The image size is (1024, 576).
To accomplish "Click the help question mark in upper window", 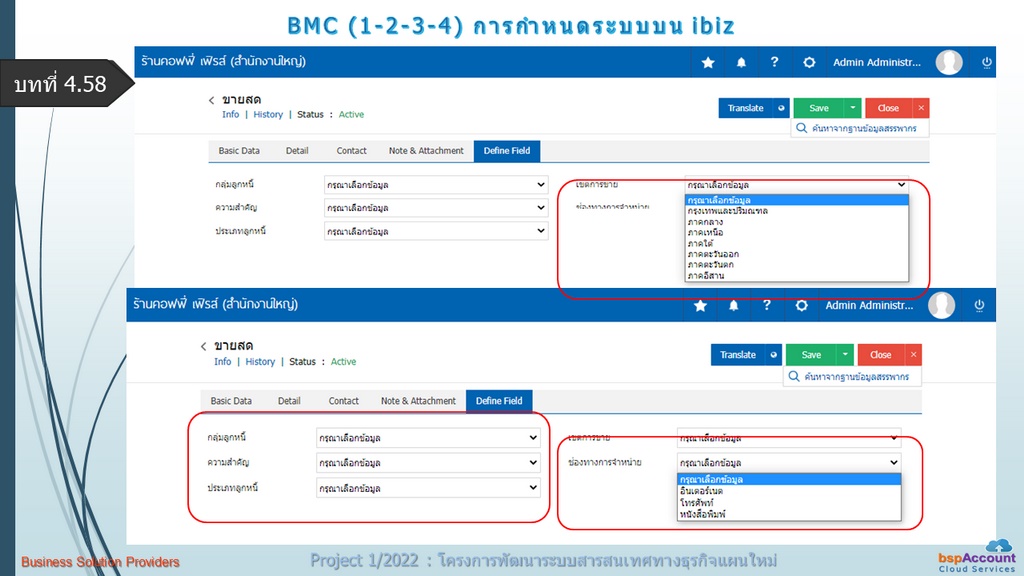I will [x=774, y=62].
